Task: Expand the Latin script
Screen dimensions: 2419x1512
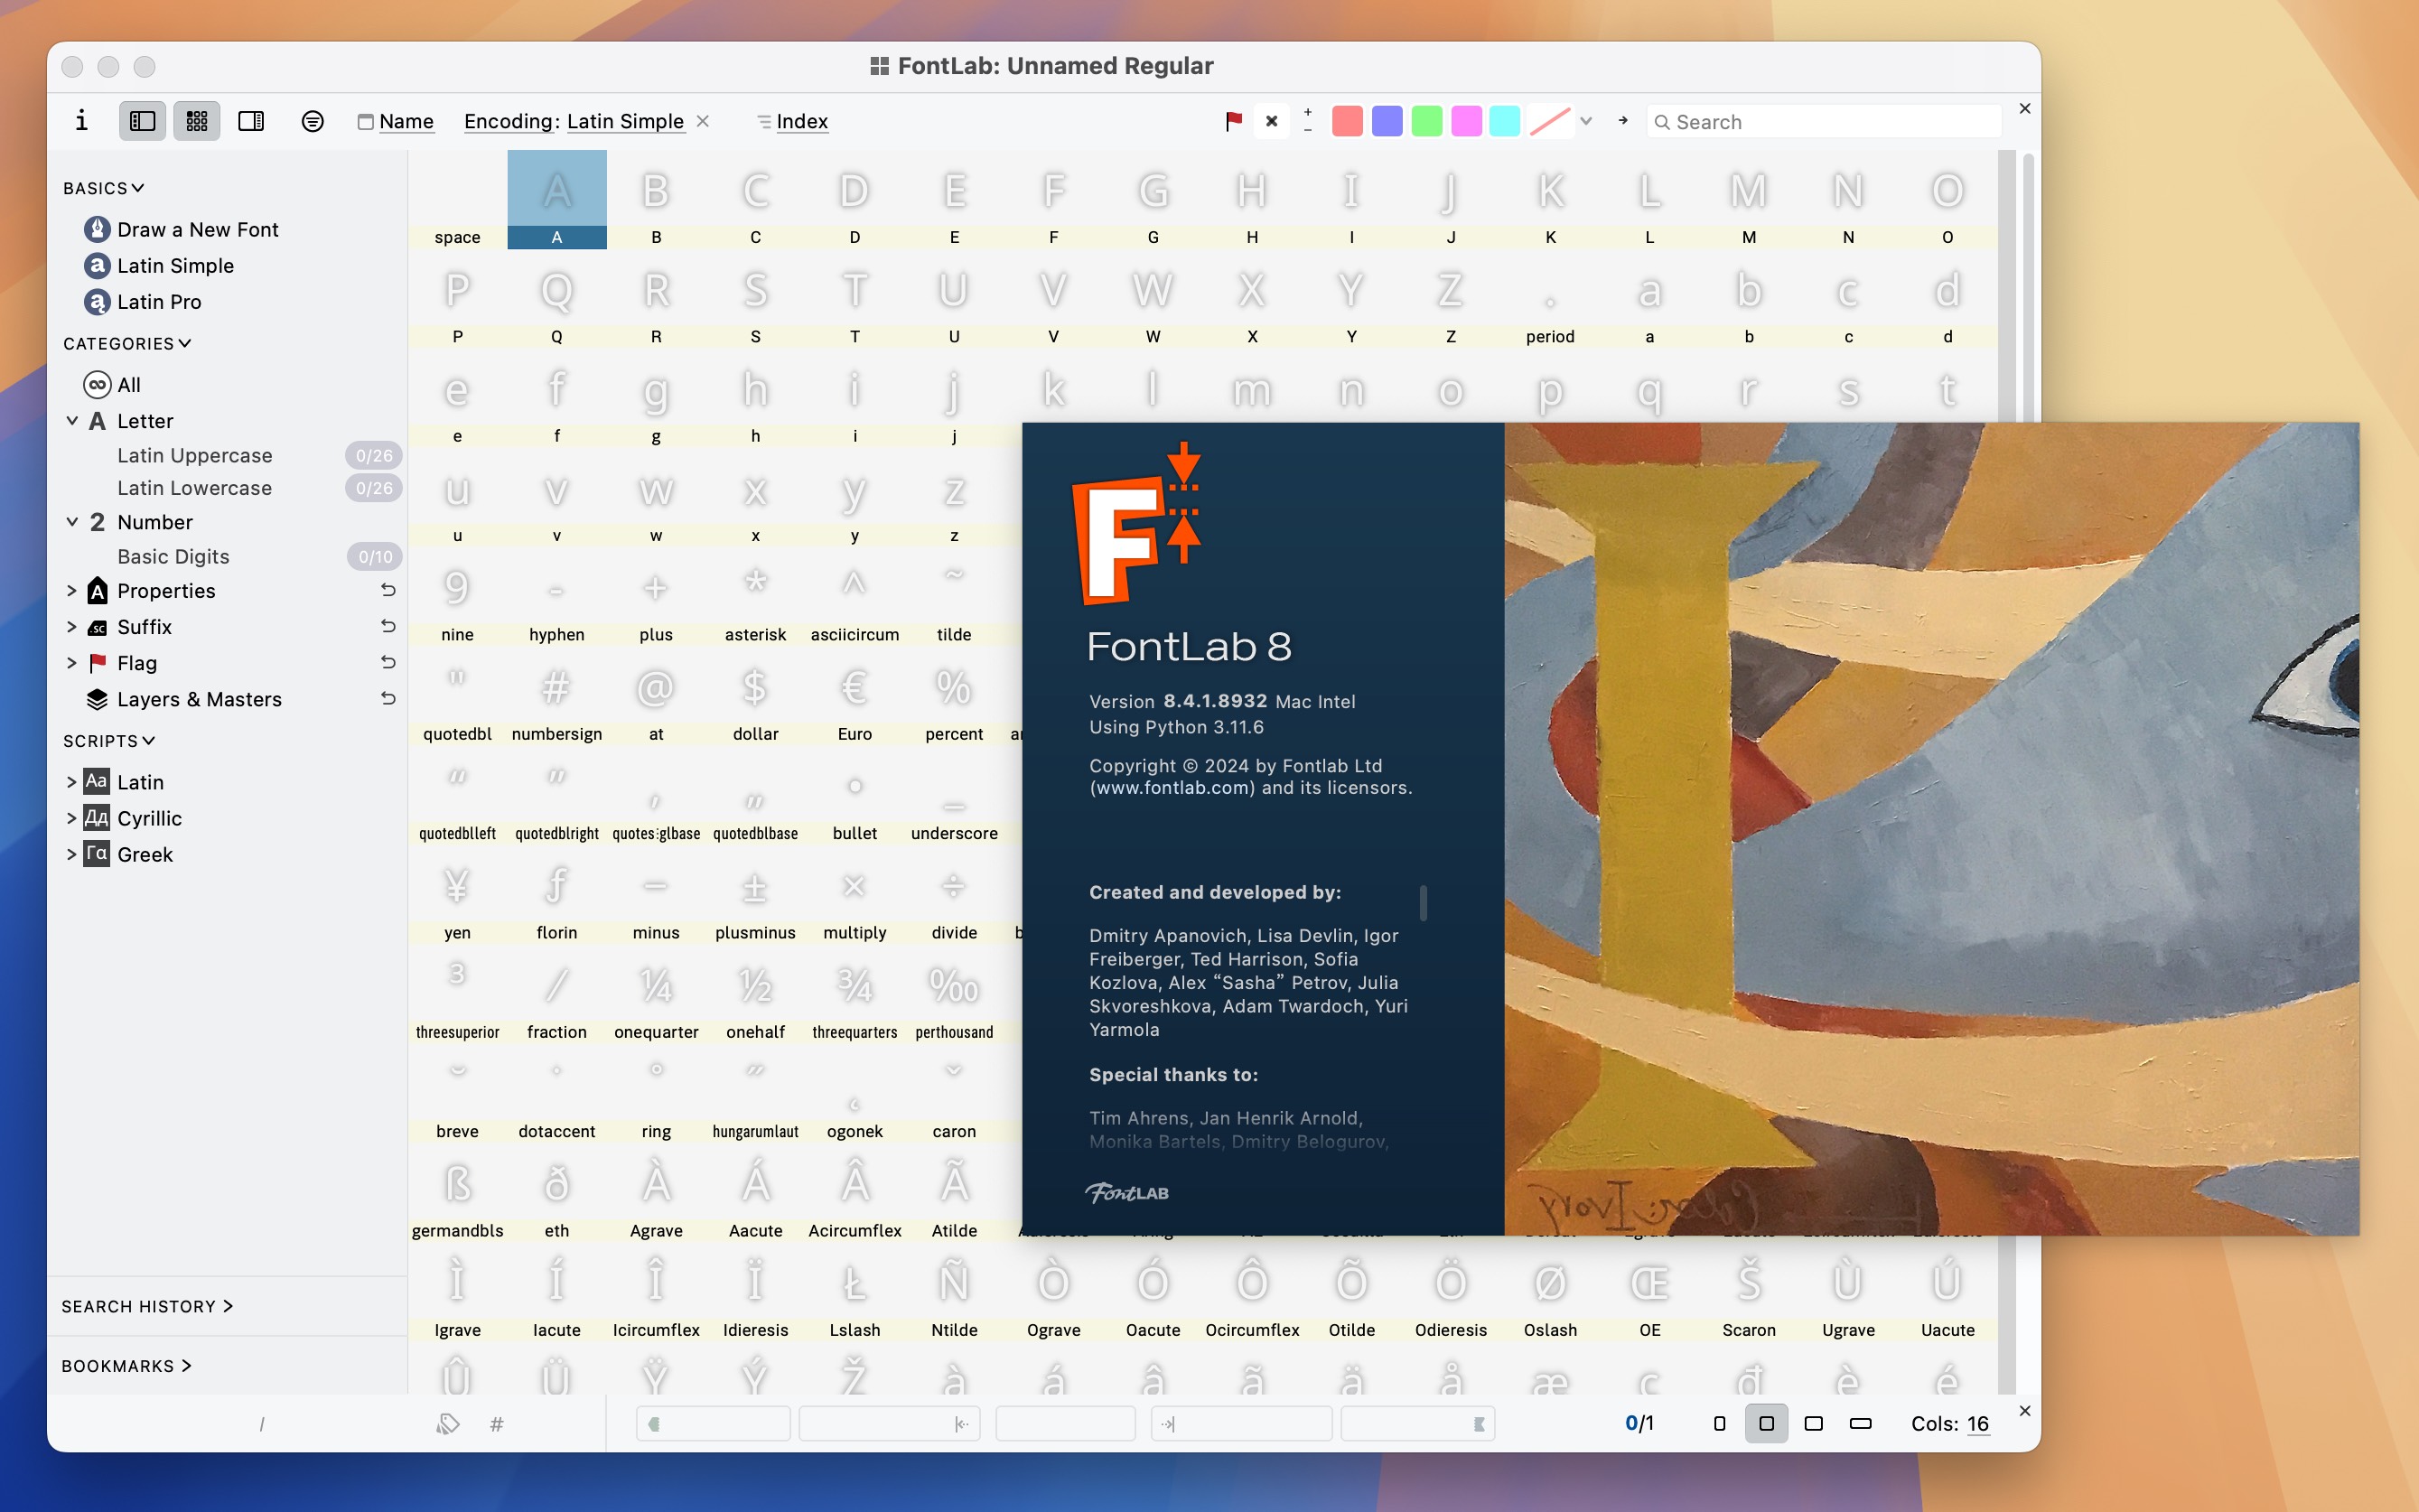Action: [x=72, y=781]
